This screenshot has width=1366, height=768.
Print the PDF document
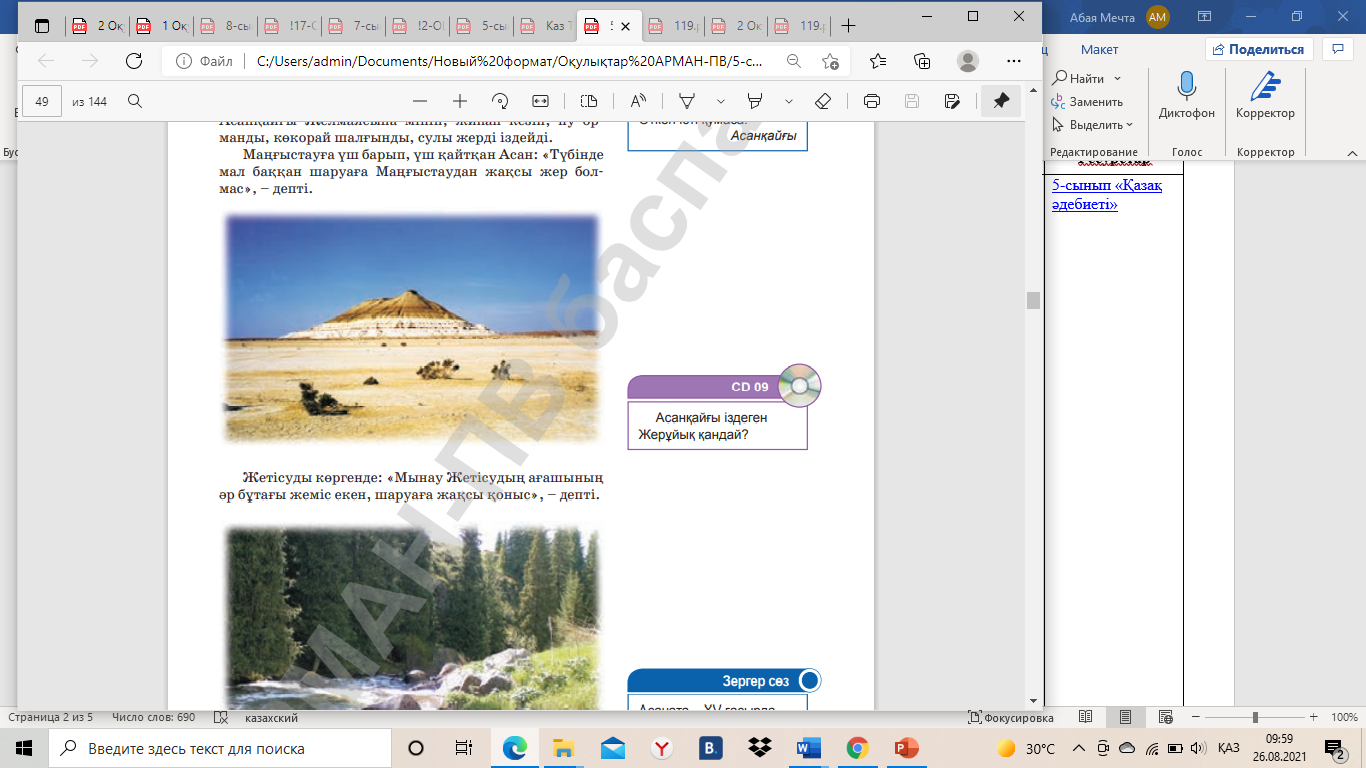pos(871,101)
